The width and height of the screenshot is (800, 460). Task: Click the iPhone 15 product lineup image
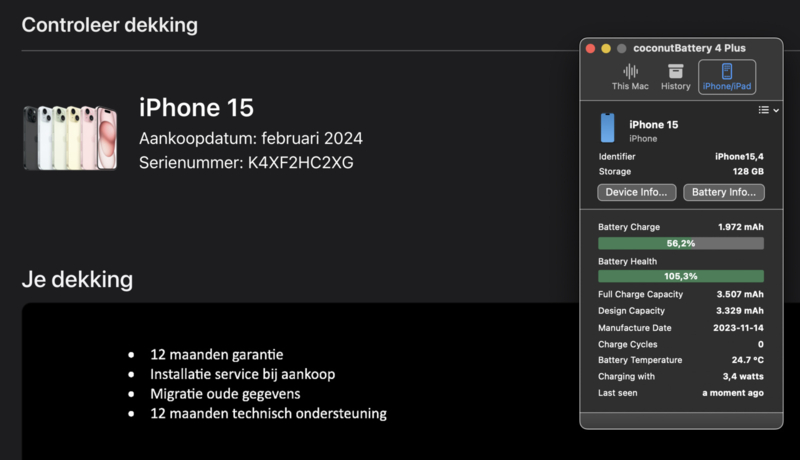pyautogui.click(x=70, y=137)
